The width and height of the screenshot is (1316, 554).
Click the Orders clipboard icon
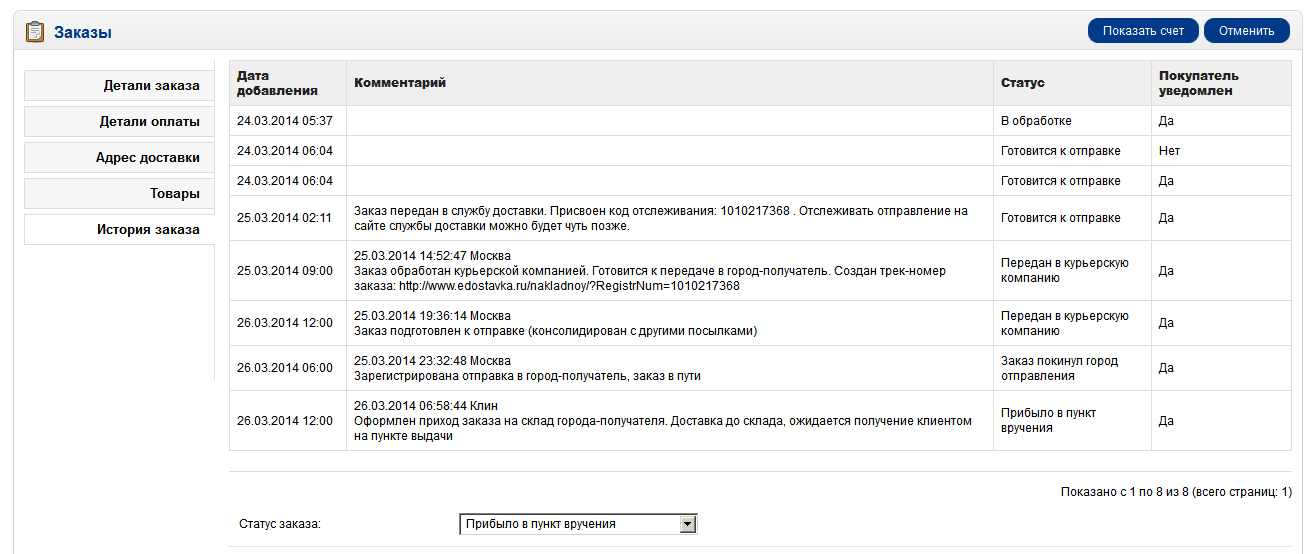(35, 32)
